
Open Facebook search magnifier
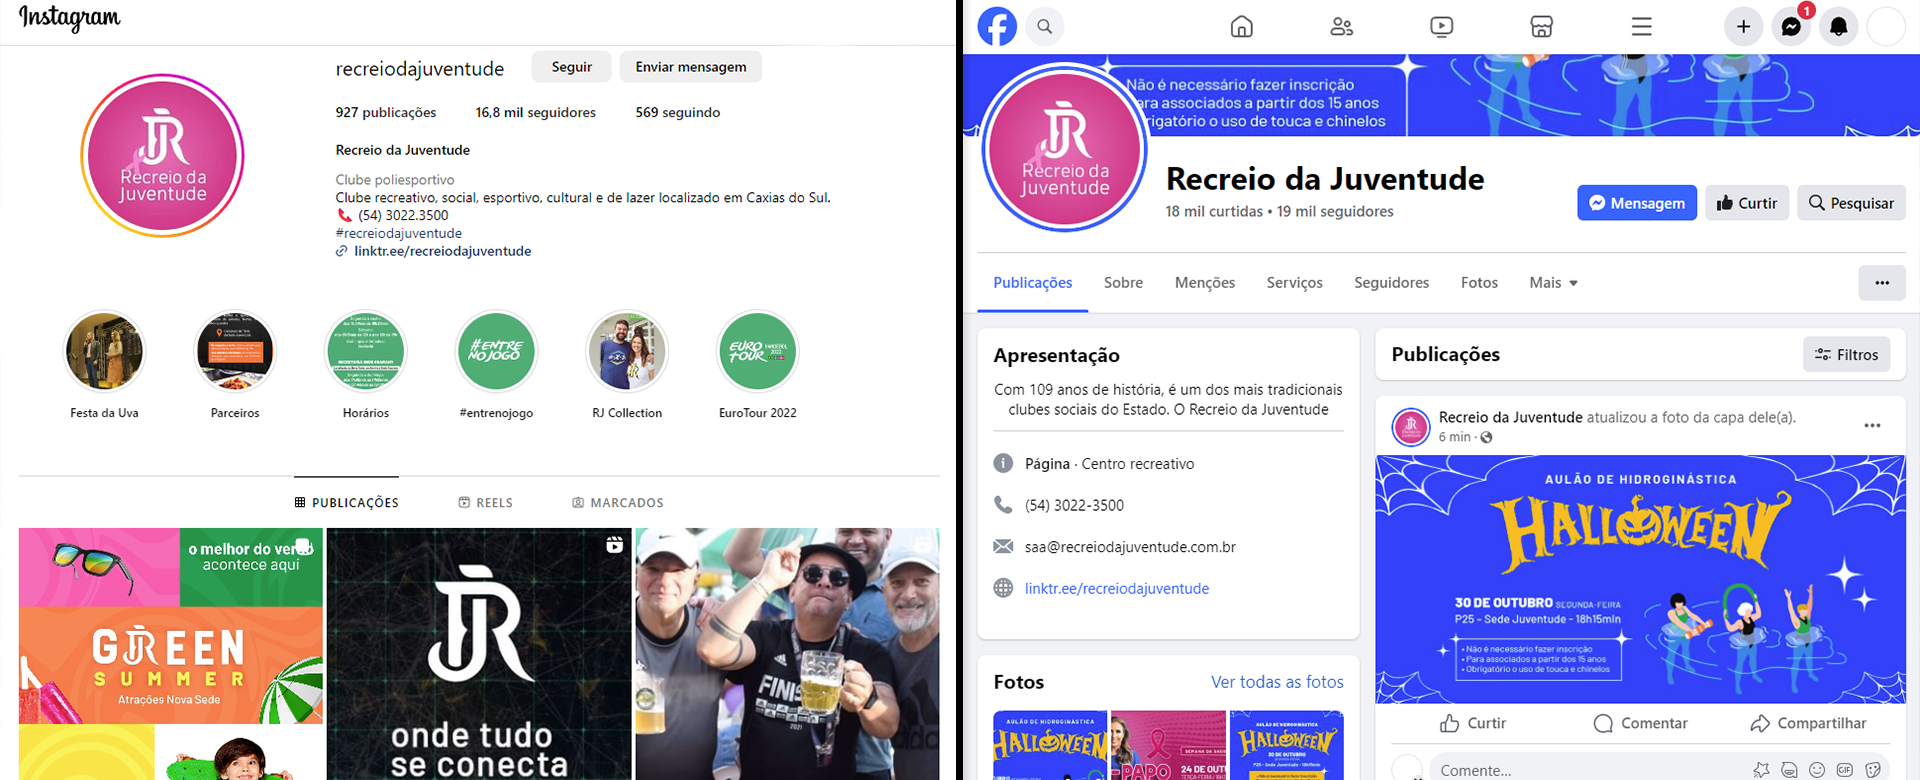1044,26
